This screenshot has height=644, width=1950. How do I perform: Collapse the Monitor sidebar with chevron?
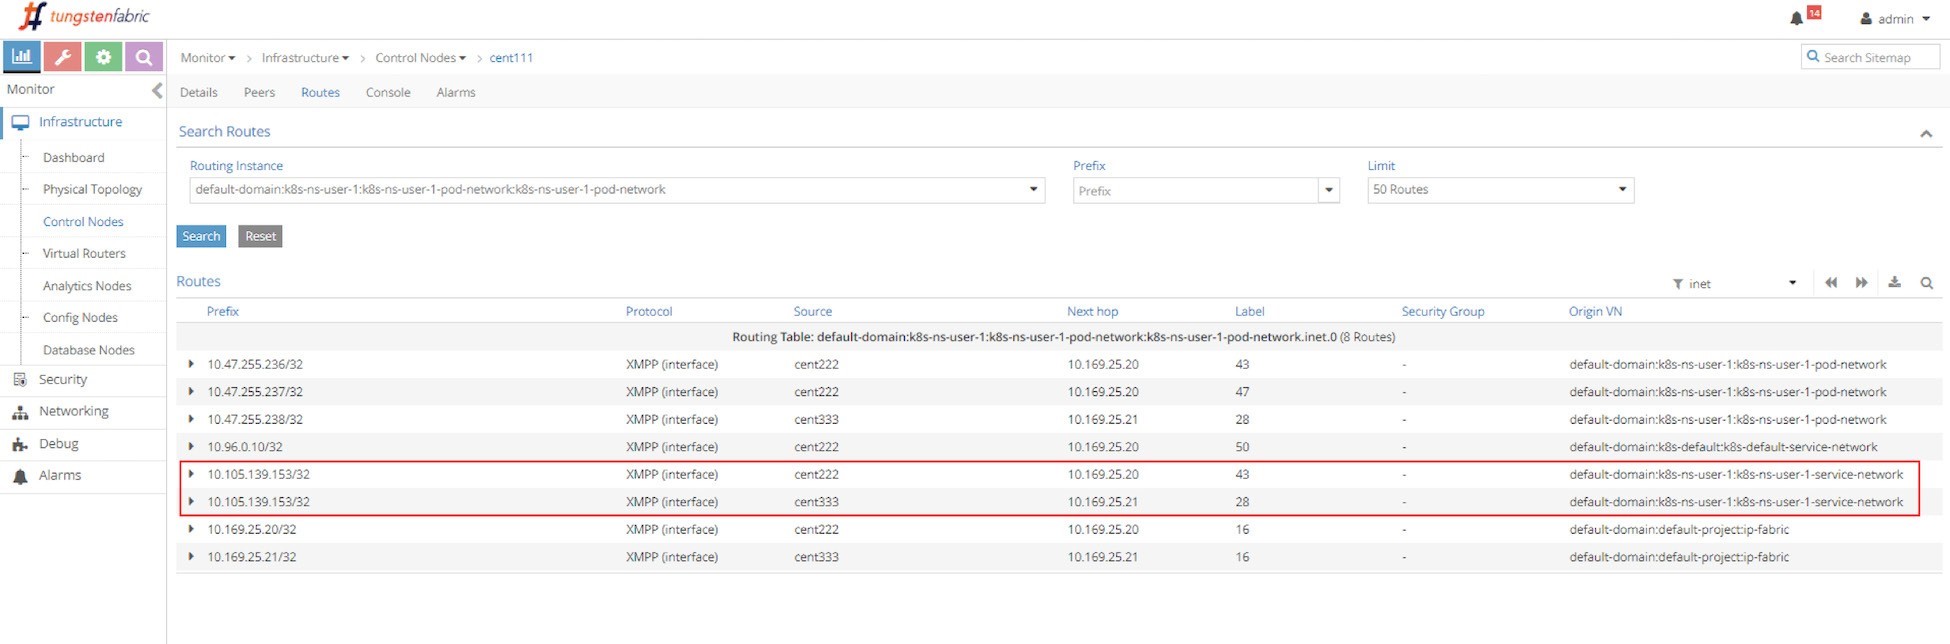pos(157,90)
